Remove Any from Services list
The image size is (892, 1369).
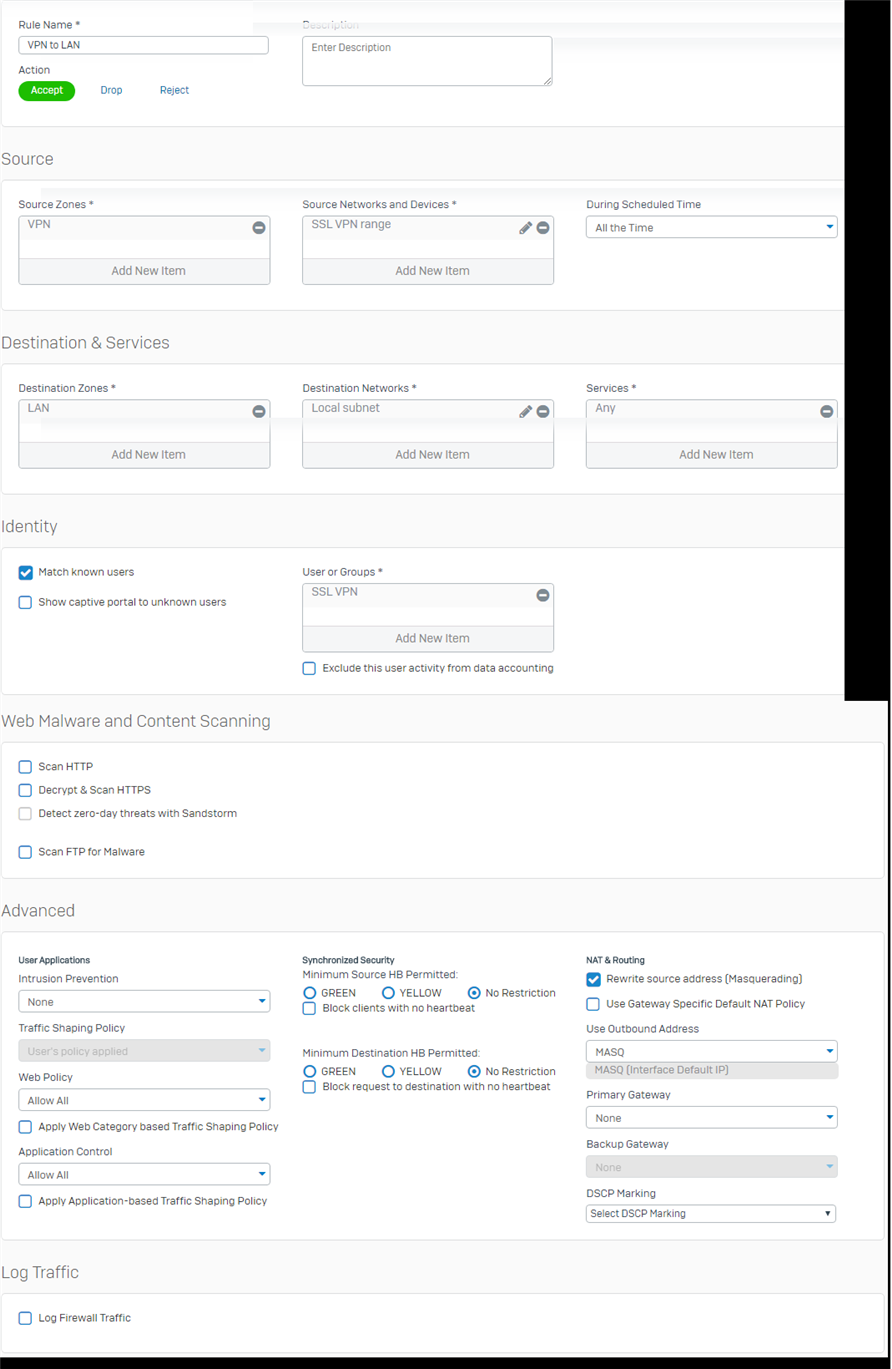tap(827, 411)
